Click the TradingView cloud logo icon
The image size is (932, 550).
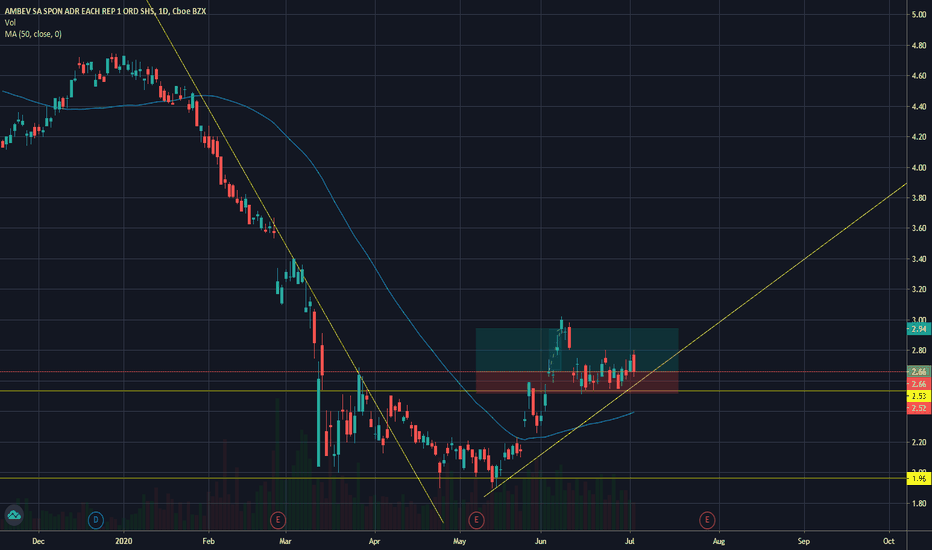click(14, 515)
